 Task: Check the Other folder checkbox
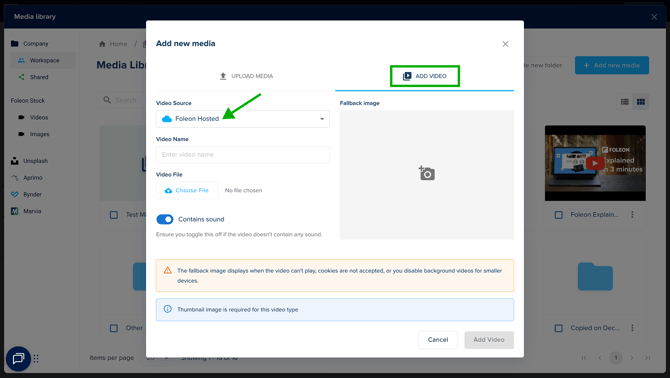[x=114, y=328]
